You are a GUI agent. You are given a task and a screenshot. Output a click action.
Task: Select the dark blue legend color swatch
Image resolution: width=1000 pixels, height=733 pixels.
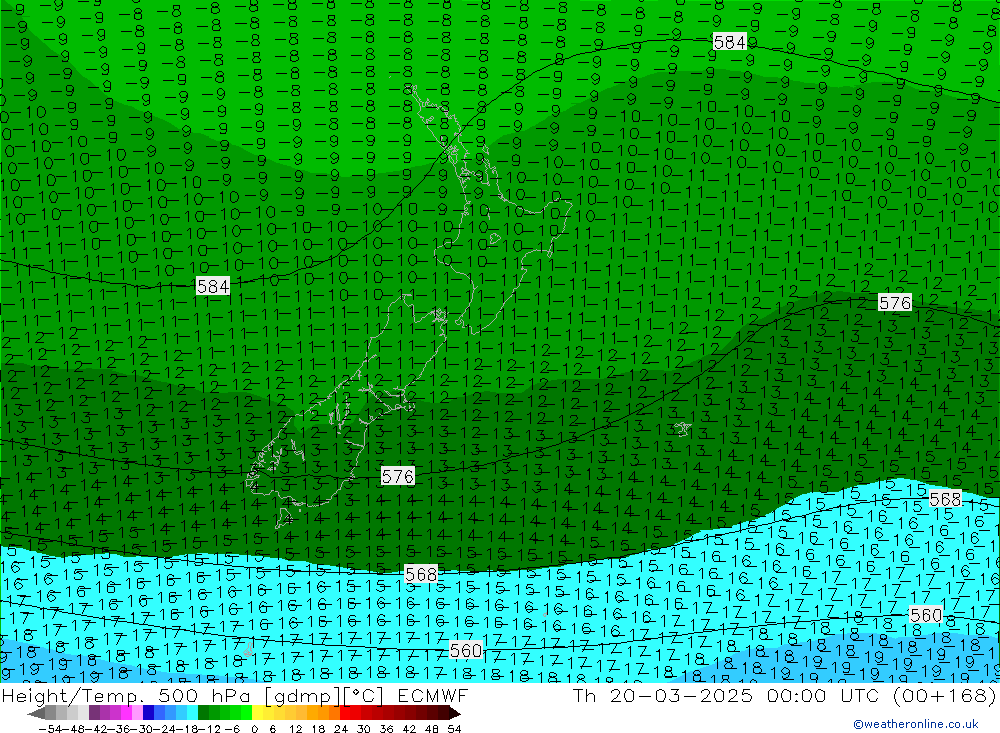point(149,714)
